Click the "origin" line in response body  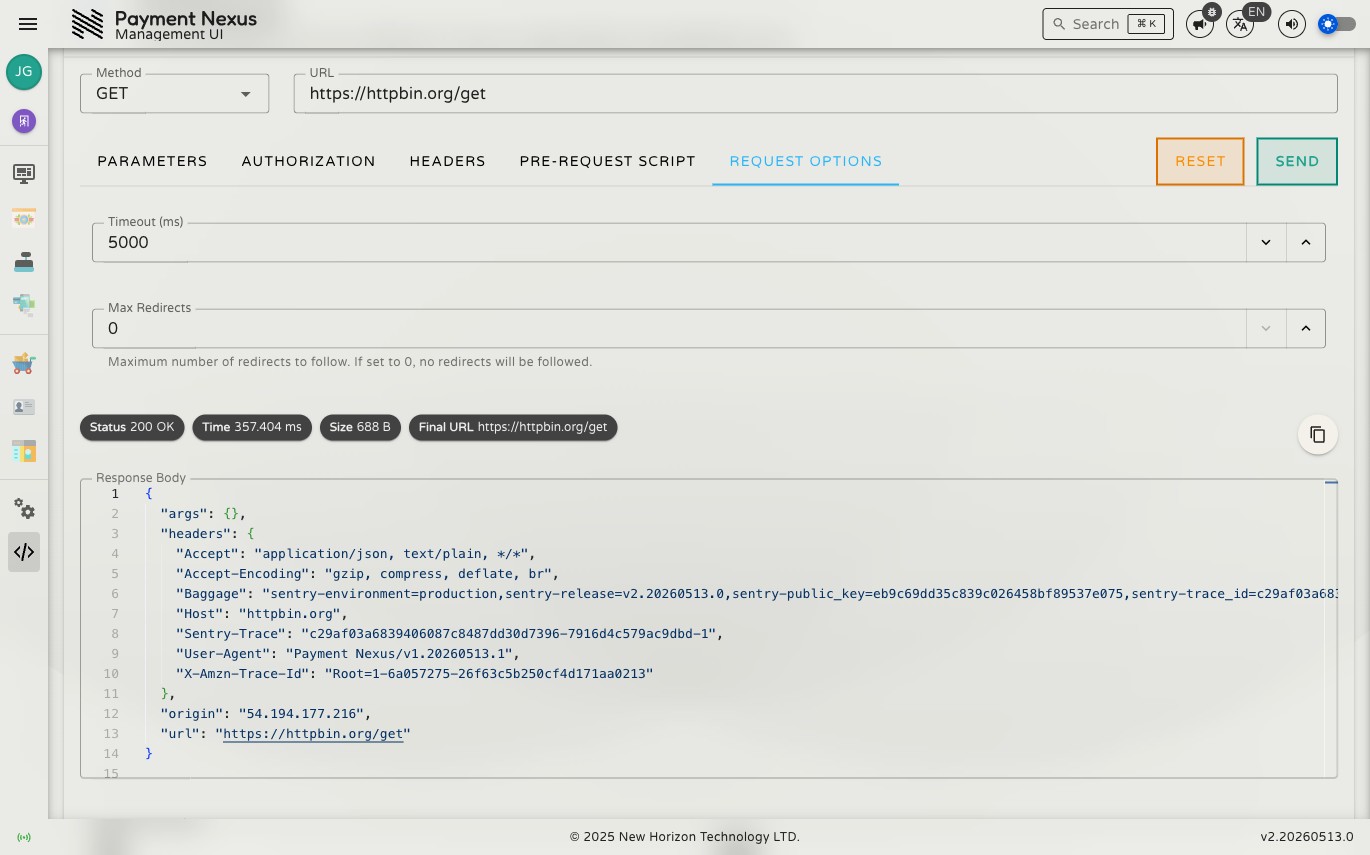(265, 714)
